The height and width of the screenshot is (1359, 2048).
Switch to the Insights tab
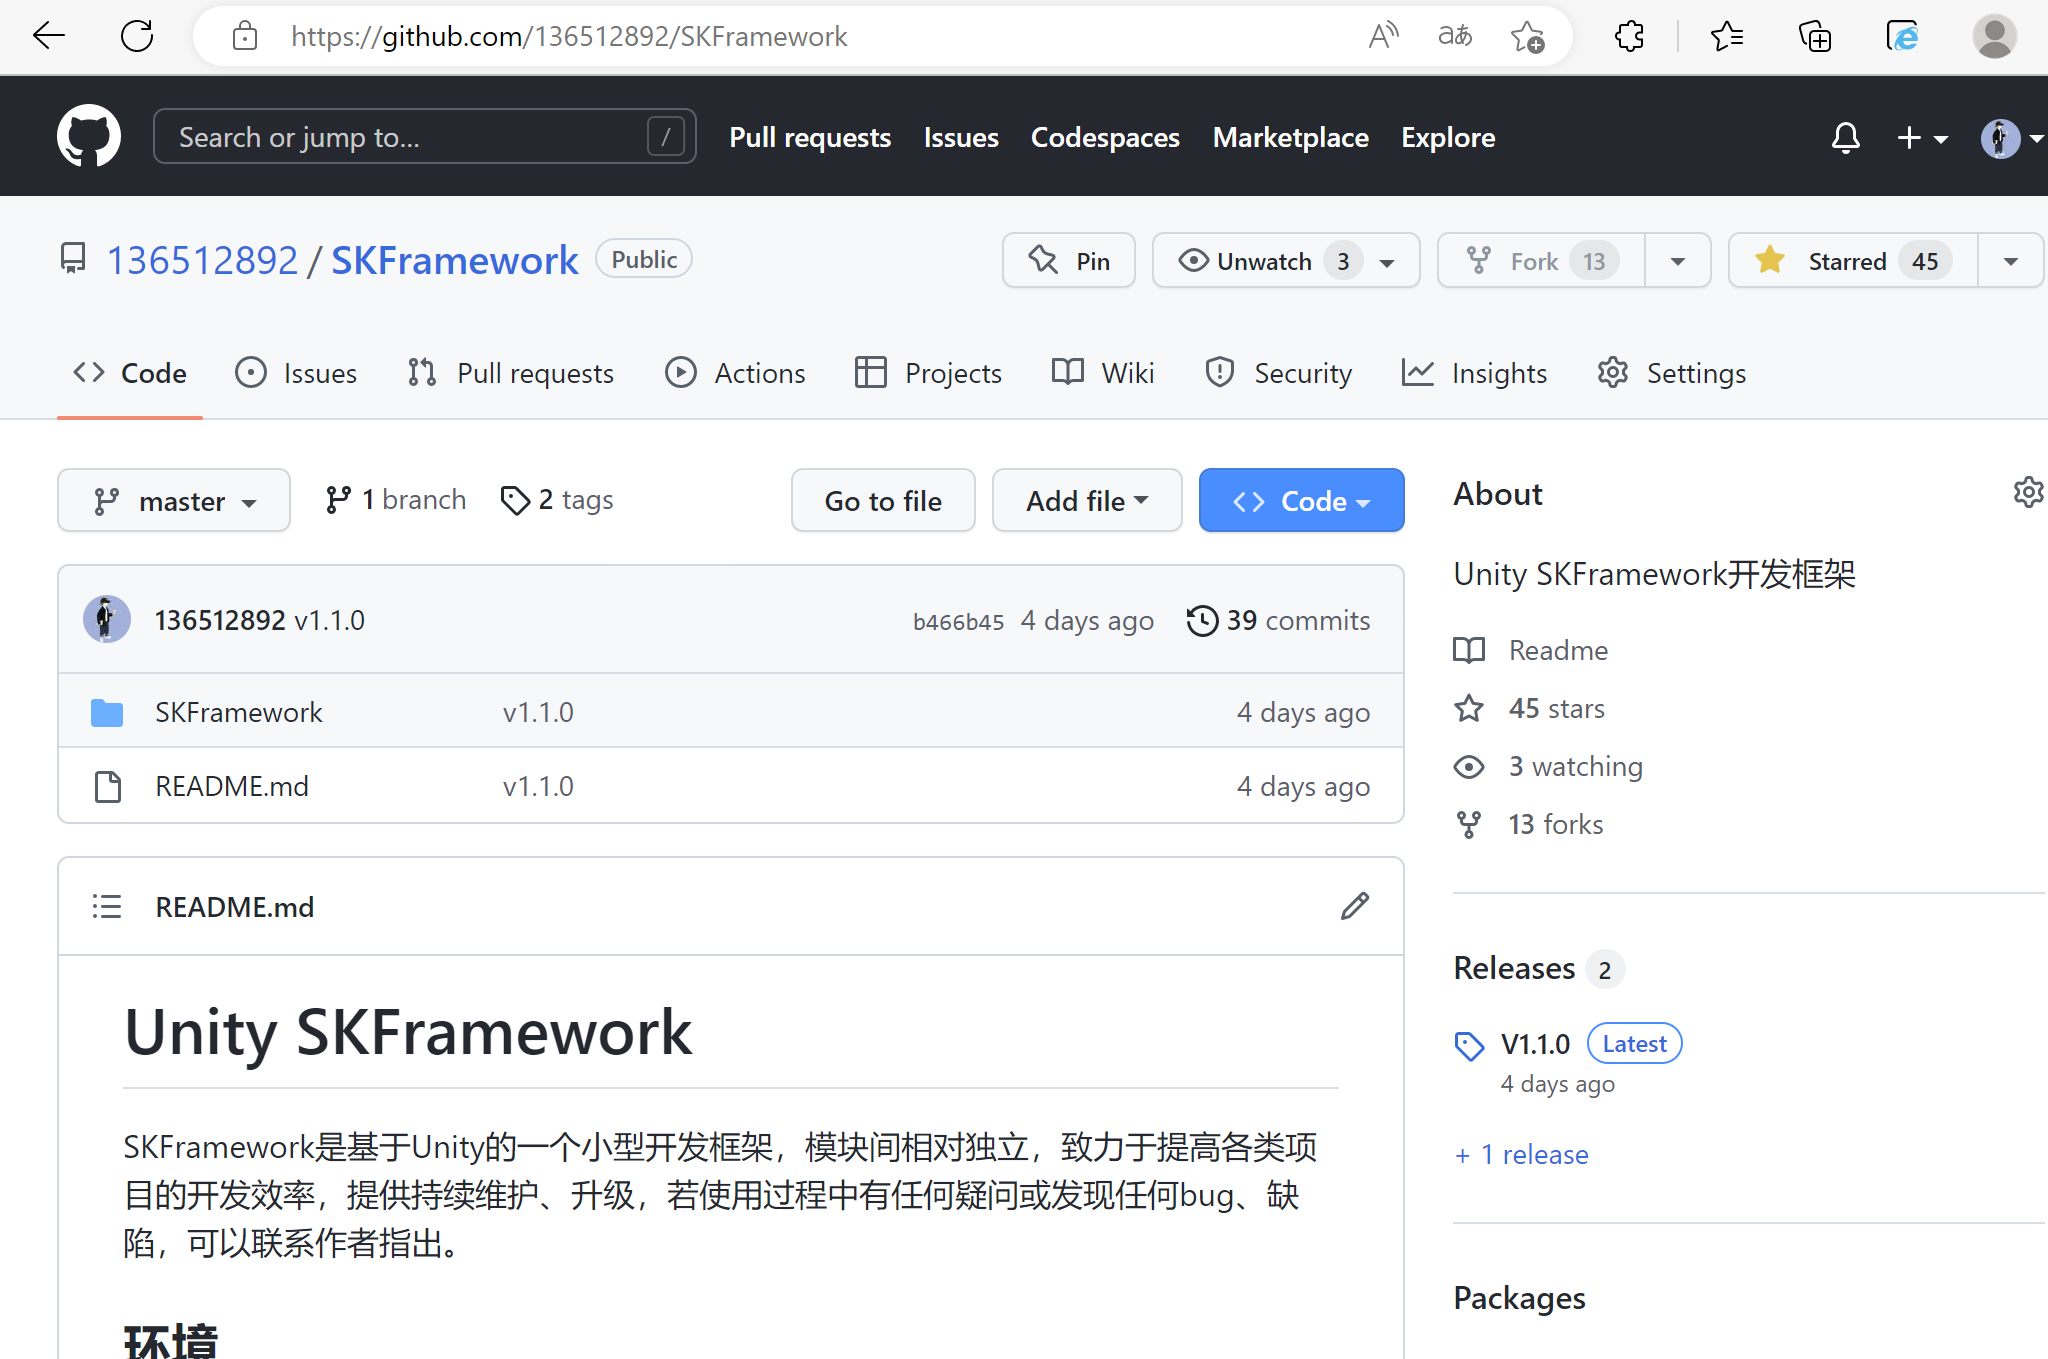pyautogui.click(x=1474, y=373)
